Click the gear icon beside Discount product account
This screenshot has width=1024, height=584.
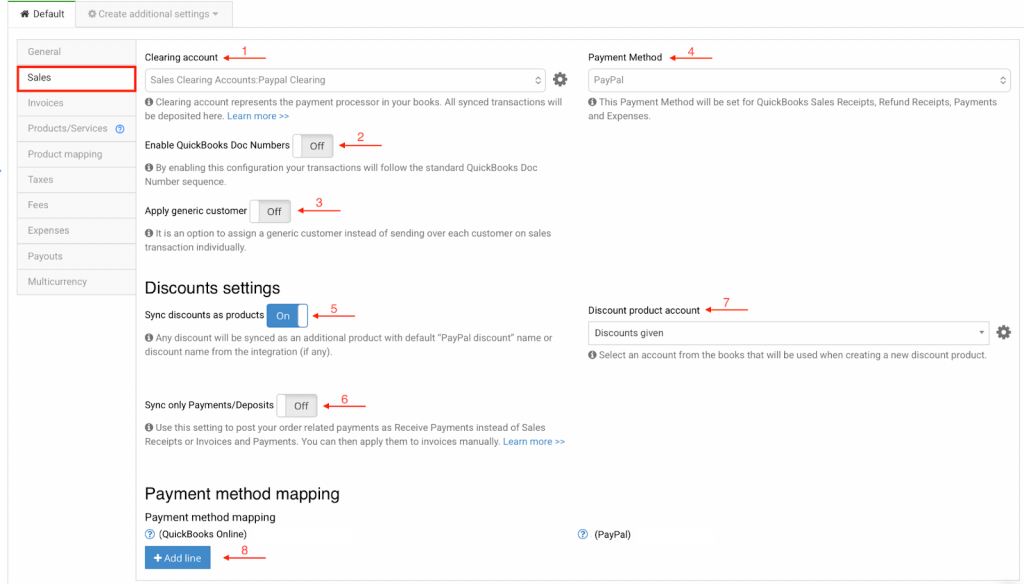[x=1003, y=333]
